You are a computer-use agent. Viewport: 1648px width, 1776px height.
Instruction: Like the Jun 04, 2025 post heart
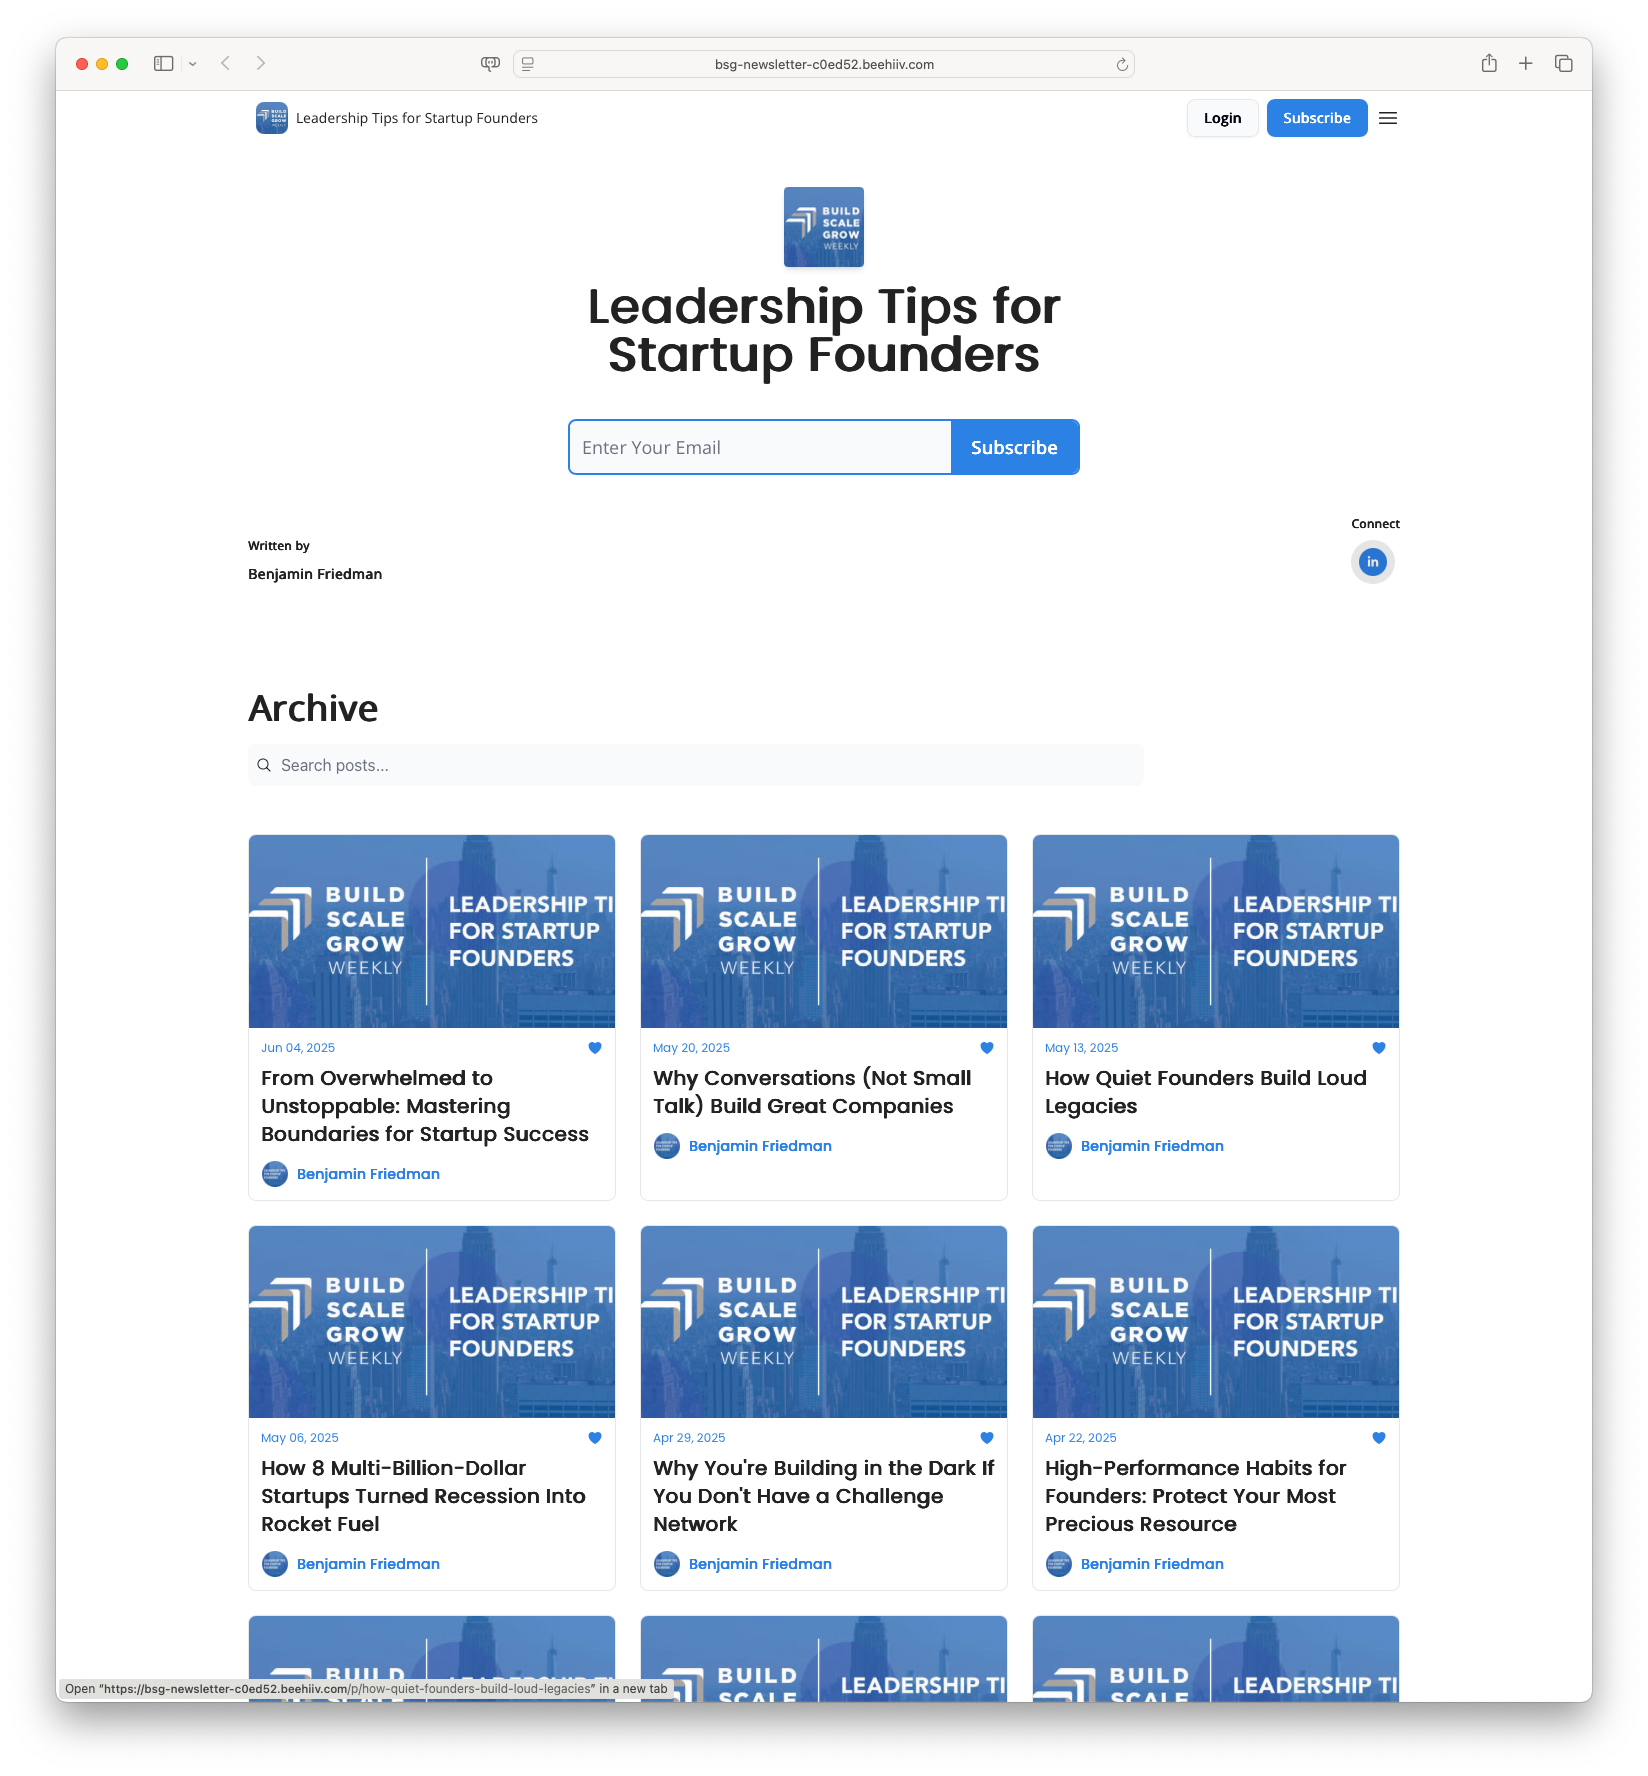(595, 1048)
